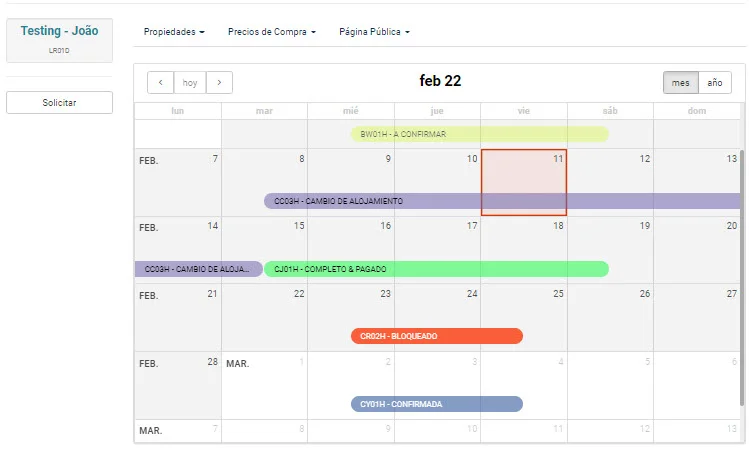Screen dimensions: 749x456
Task: Select the CY01H - CONFIRMADA blue booking
Action: pyautogui.click(x=437, y=404)
